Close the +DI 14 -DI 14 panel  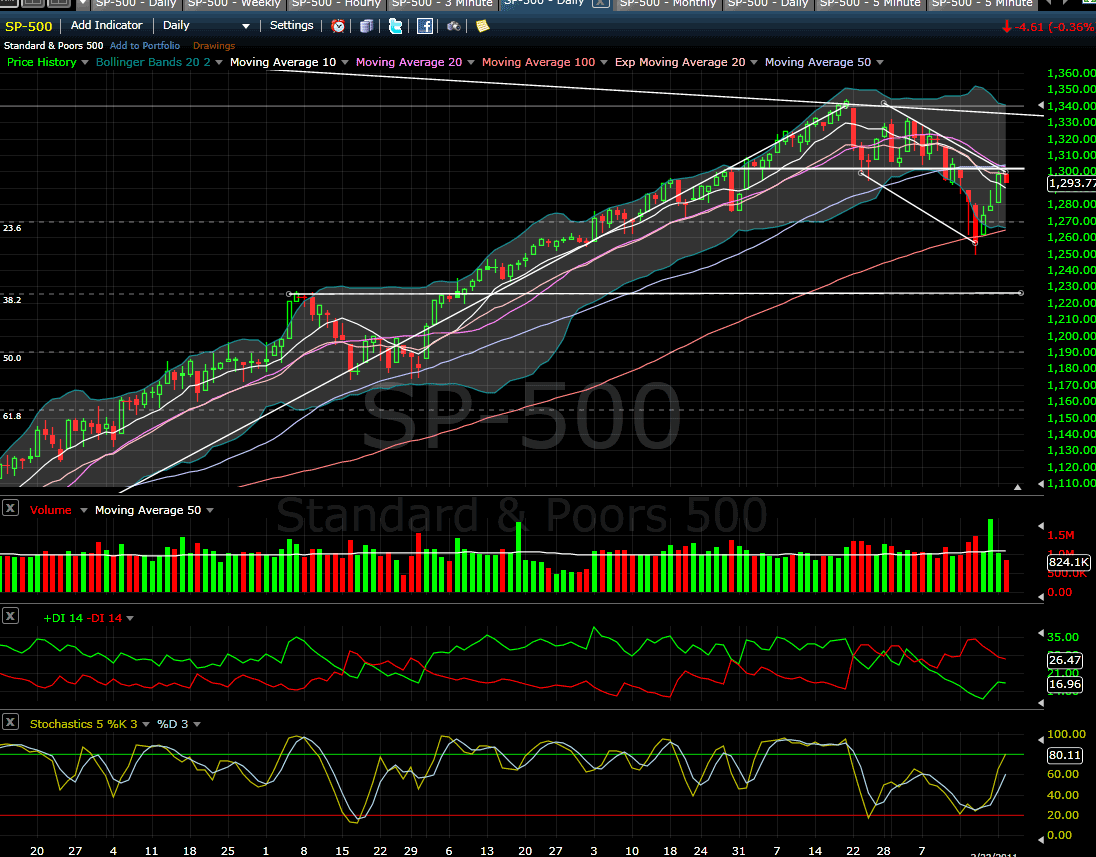10,616
